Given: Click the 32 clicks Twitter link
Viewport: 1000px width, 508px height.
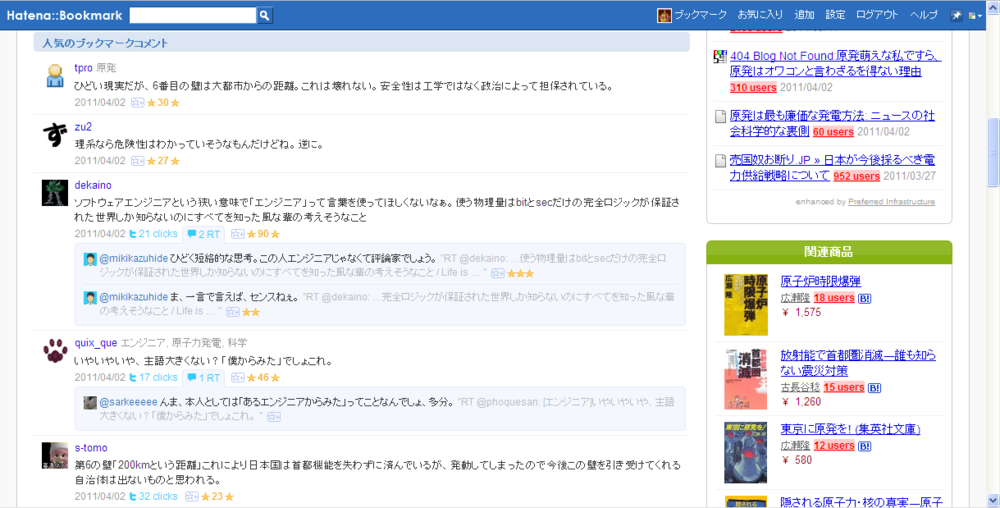Looking at the screenshot, I should point(153,496).
